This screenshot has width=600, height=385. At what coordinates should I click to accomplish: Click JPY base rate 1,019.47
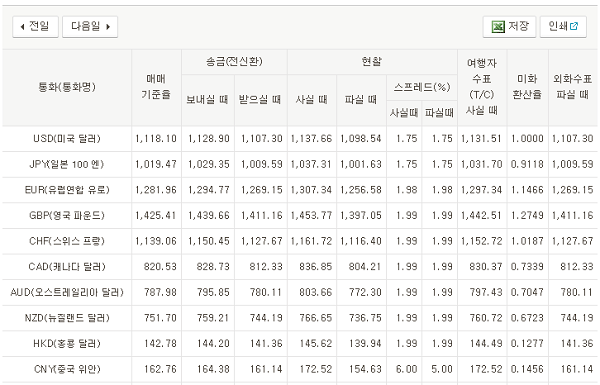point(156,164)
